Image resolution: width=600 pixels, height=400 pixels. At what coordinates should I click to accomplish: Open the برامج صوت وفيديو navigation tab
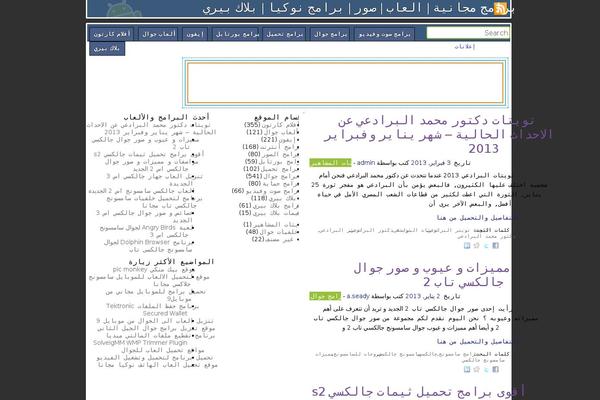(384, 34)
